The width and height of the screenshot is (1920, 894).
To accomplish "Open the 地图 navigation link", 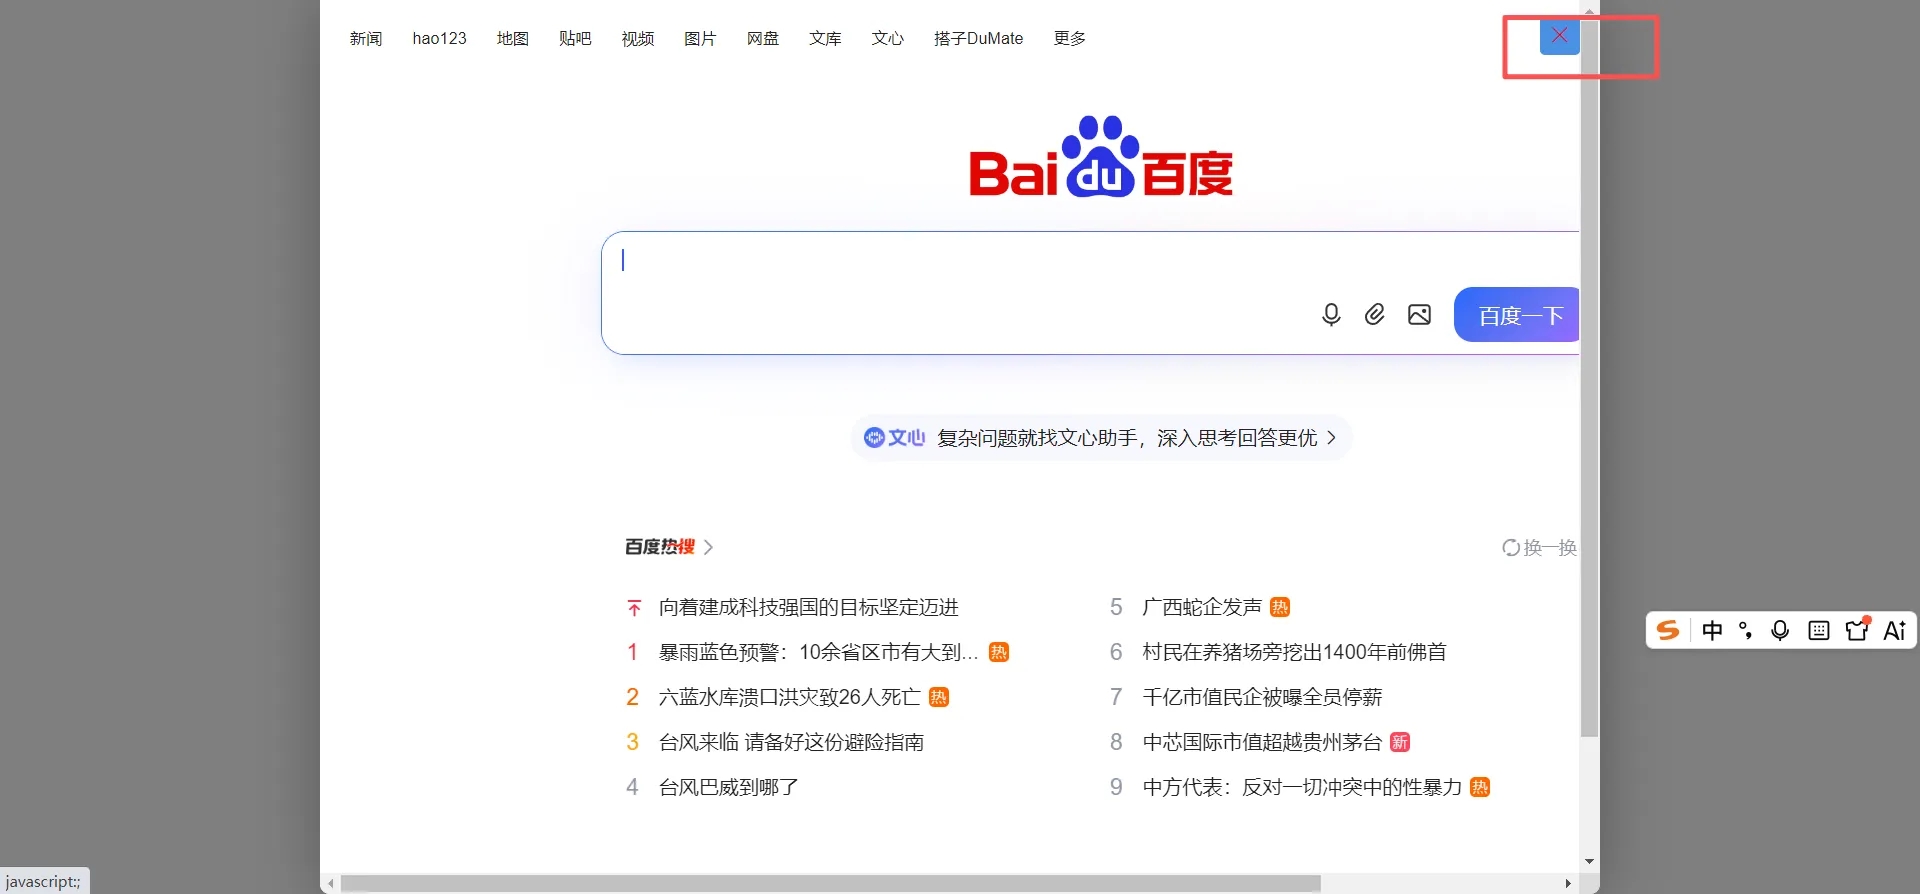I will click(513, 38).
